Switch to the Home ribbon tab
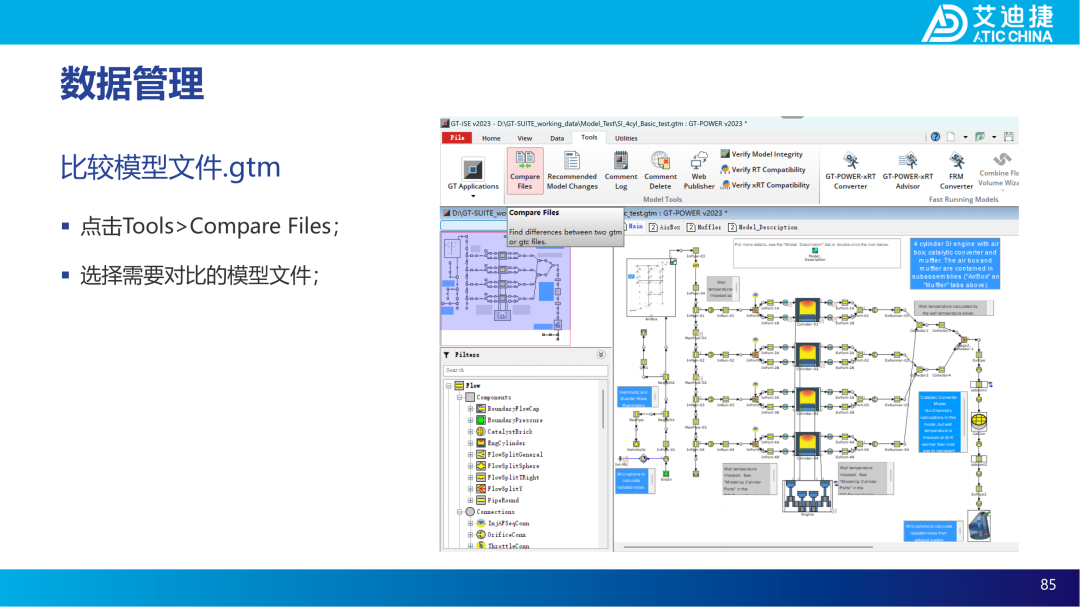This screenshot has width=1080, height=607. click(x=491, y=138)
